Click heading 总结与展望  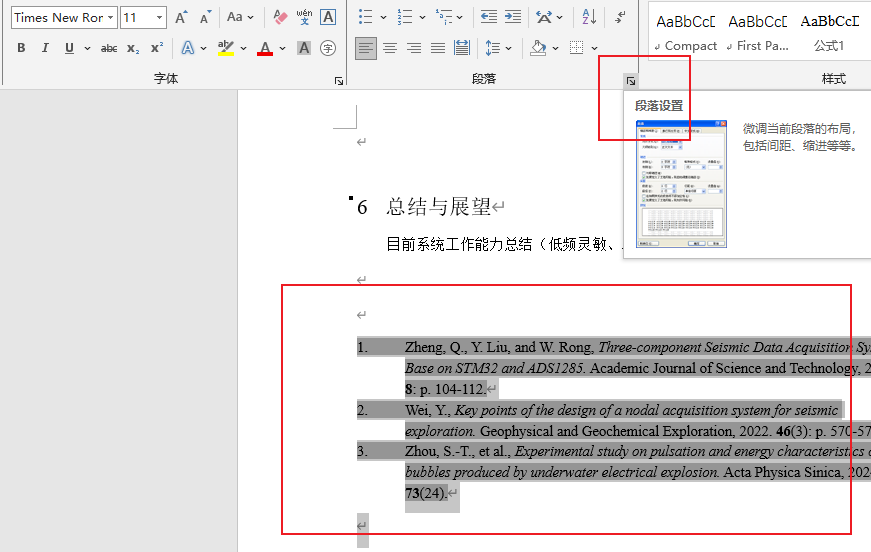point(438,207)
